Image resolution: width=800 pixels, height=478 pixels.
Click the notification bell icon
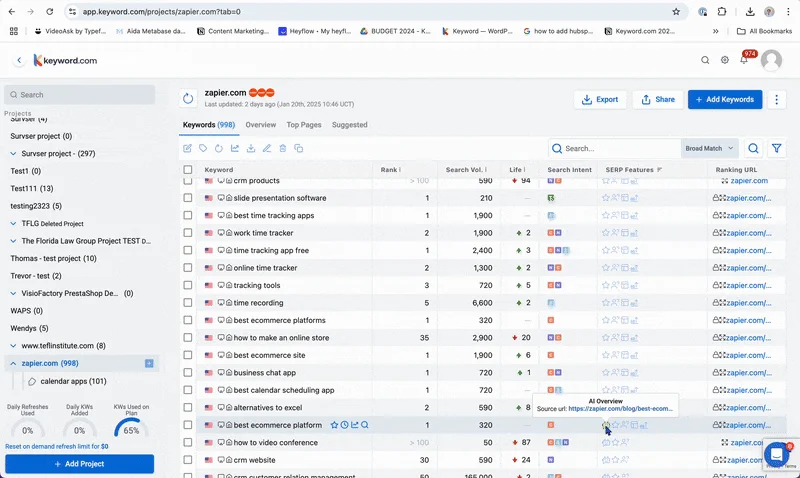pos(744,60)
